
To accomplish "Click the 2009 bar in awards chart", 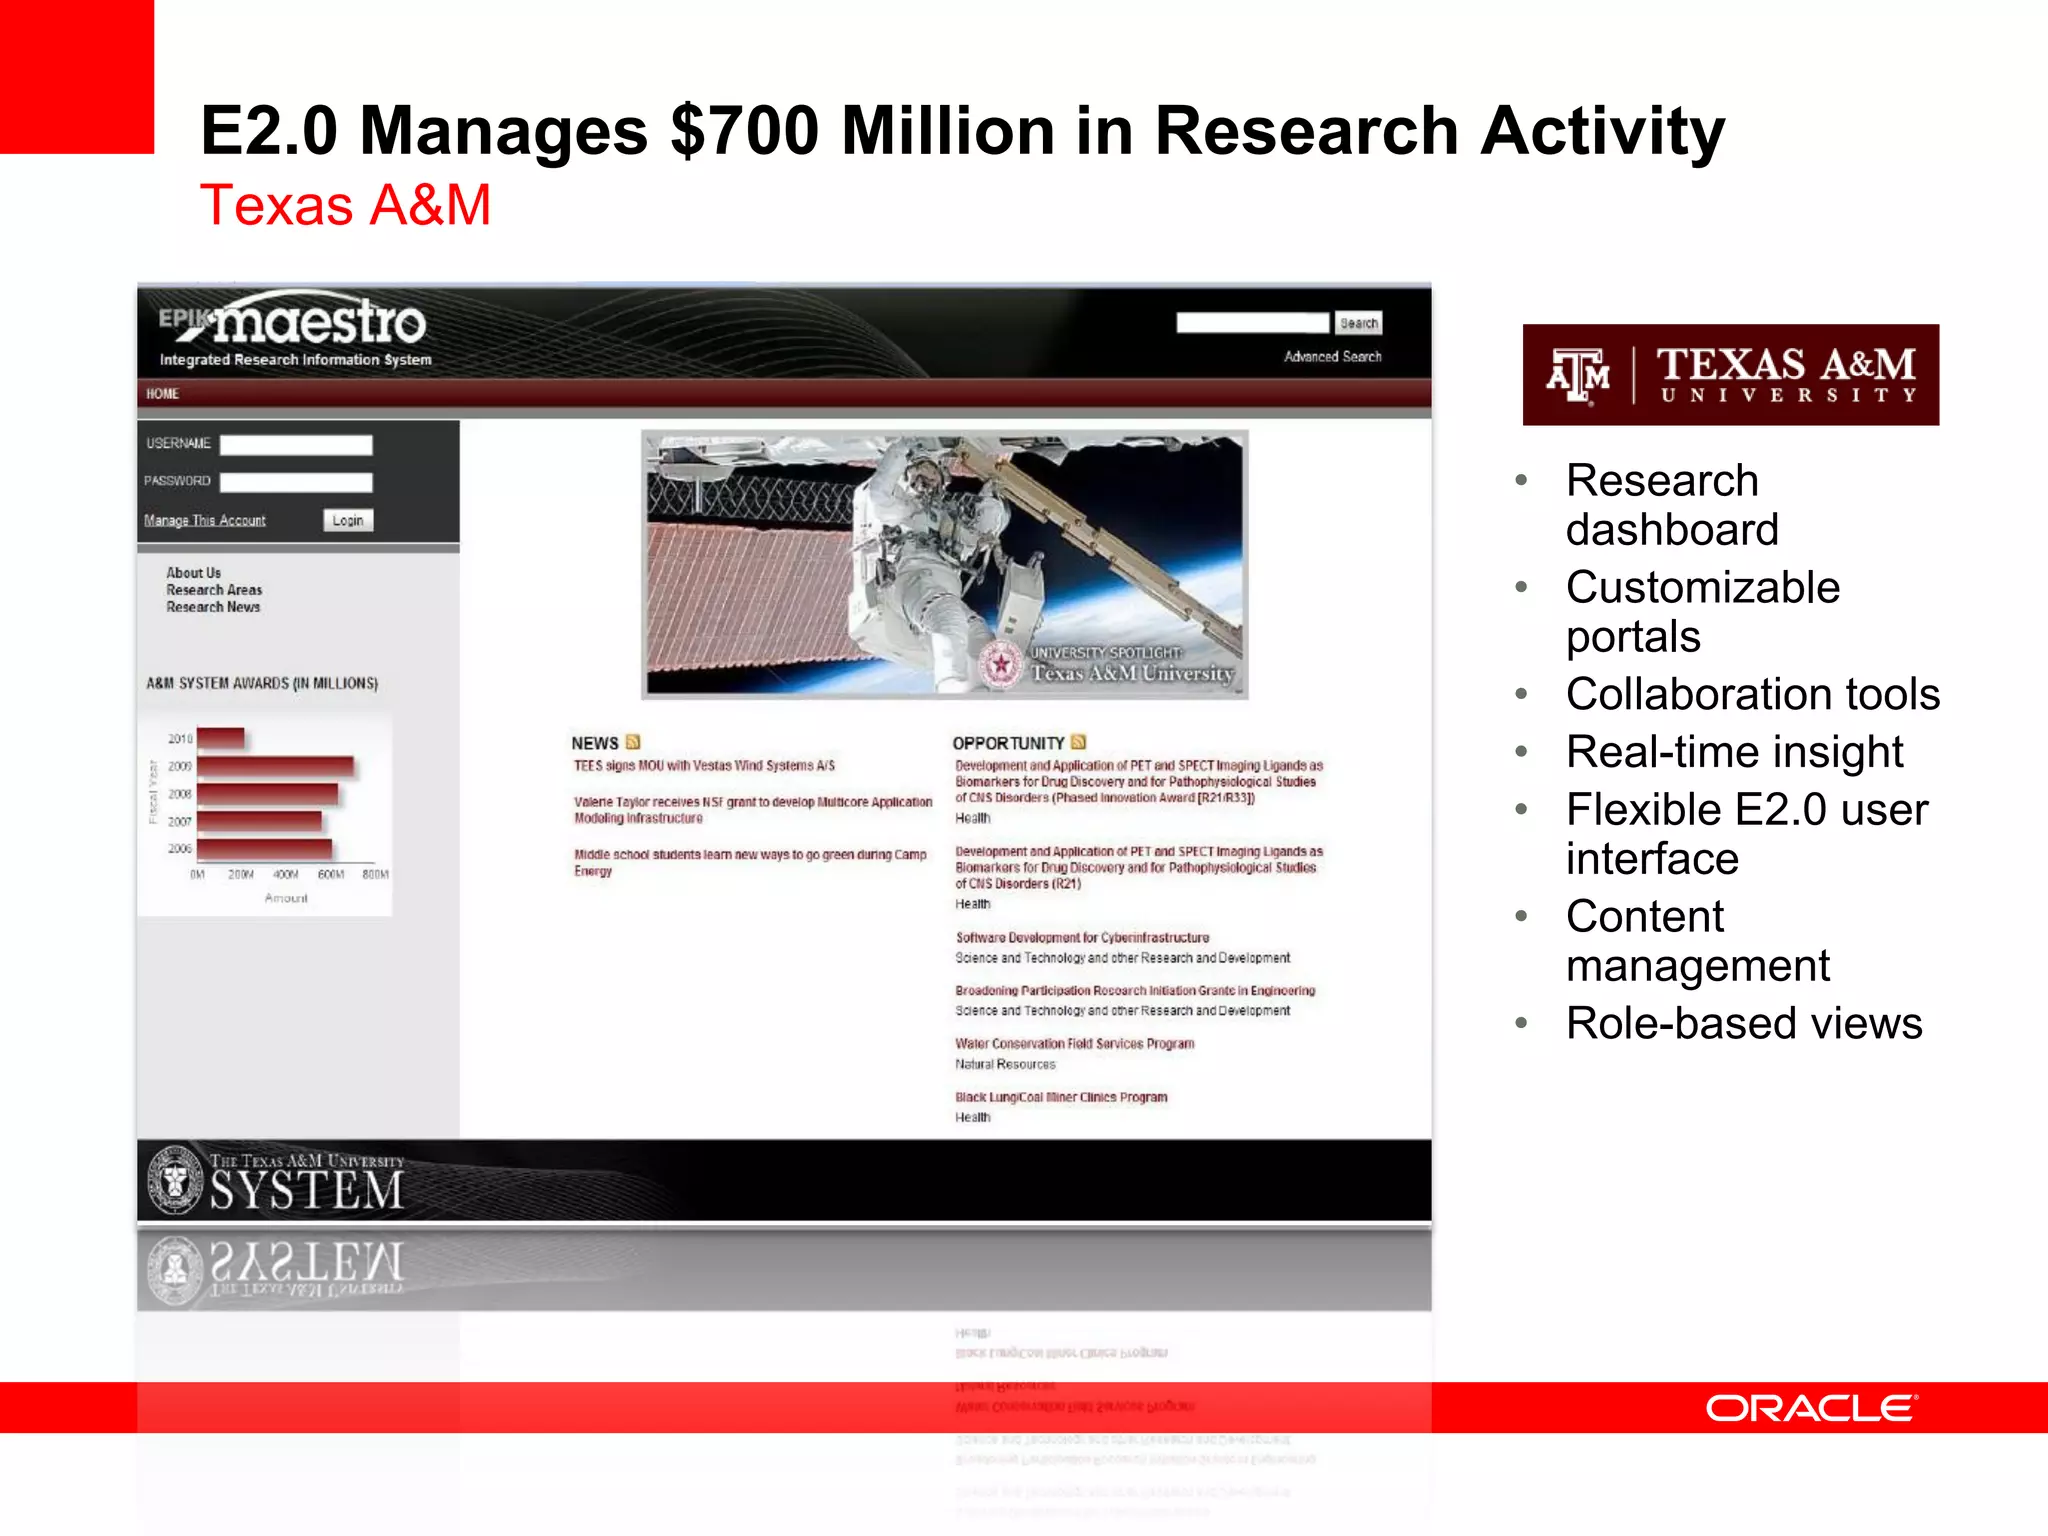I will coord(276,766).
